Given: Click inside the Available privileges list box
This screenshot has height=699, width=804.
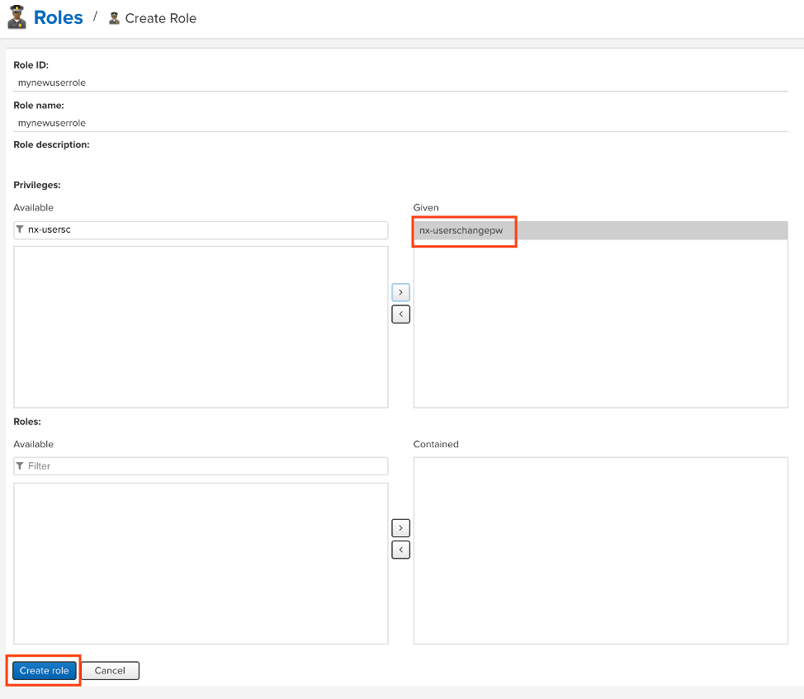Looking at the screenshot, I should point(200,326).
